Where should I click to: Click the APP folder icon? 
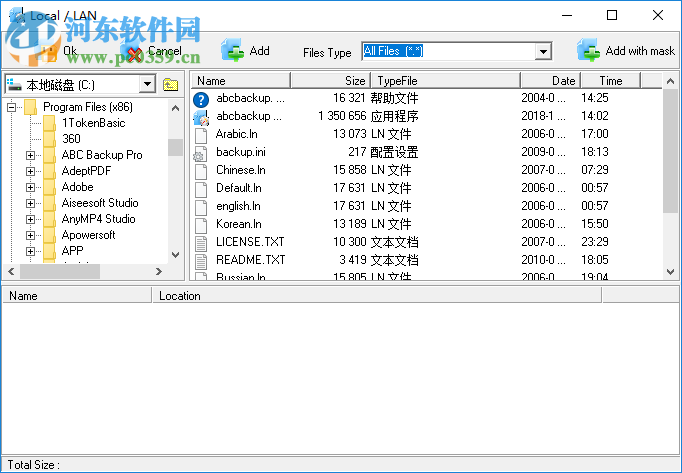(49, 251)
